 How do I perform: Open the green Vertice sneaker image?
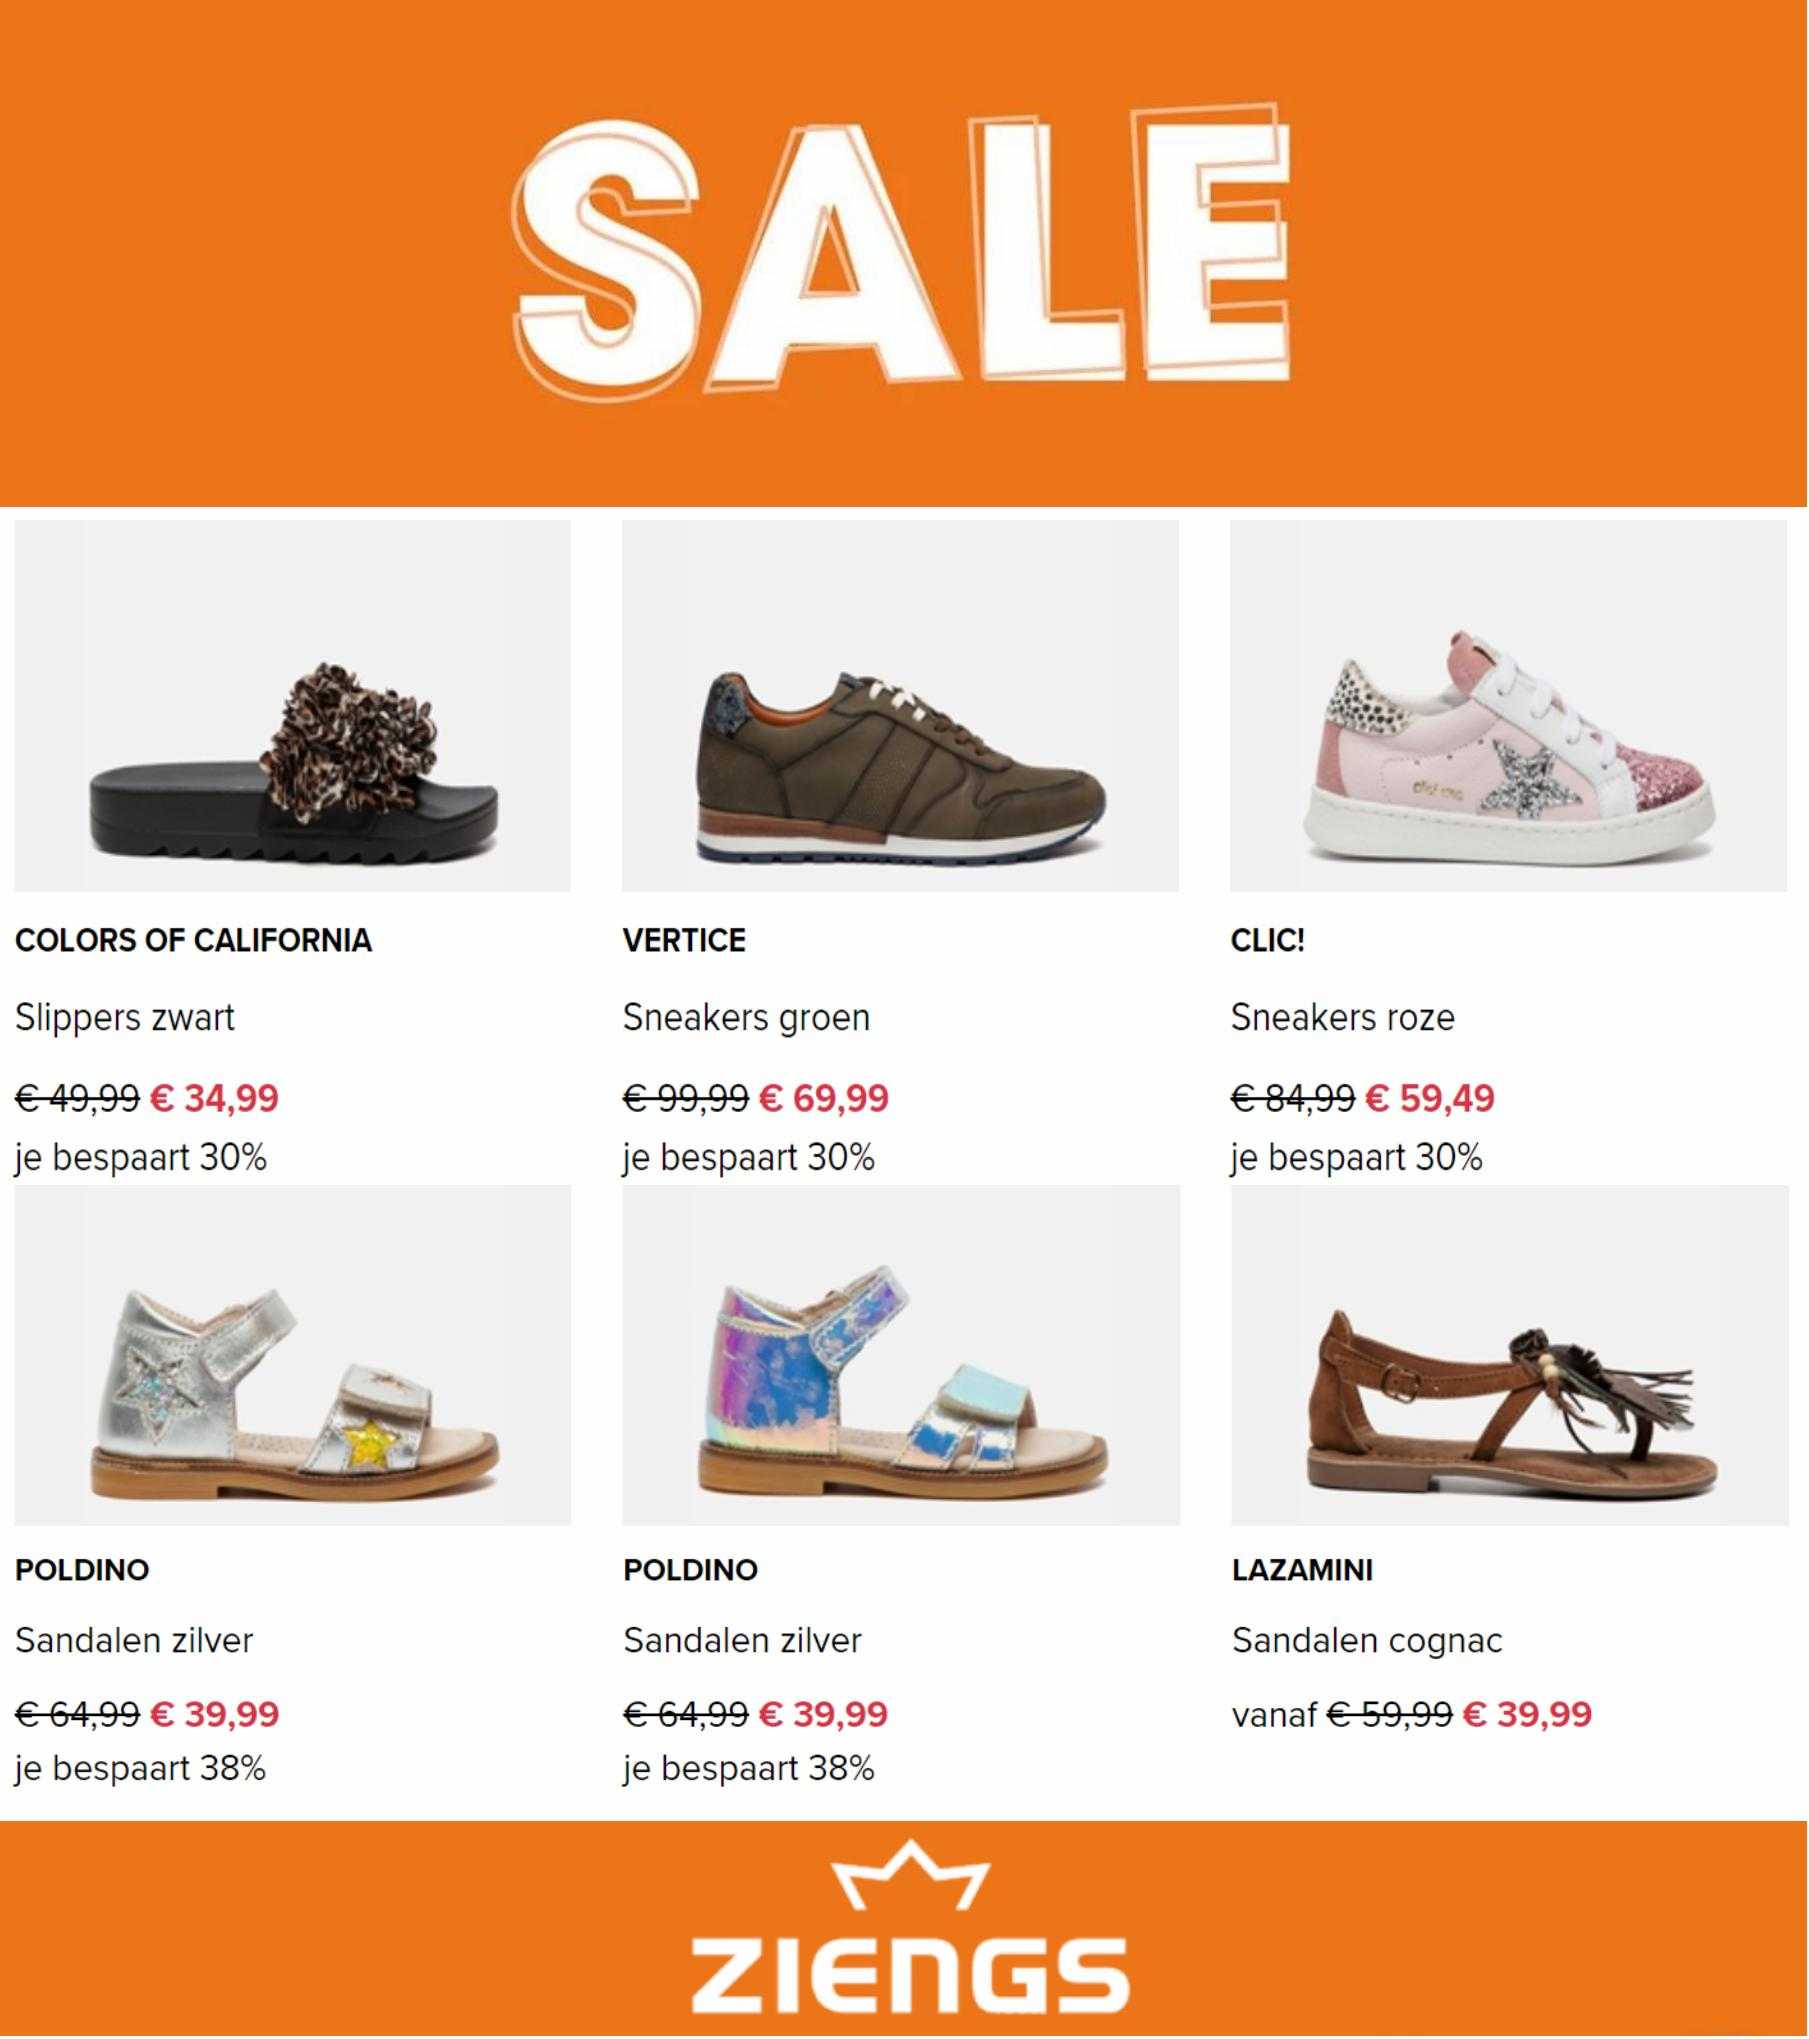pyautogui.click(x=900, y=706)
